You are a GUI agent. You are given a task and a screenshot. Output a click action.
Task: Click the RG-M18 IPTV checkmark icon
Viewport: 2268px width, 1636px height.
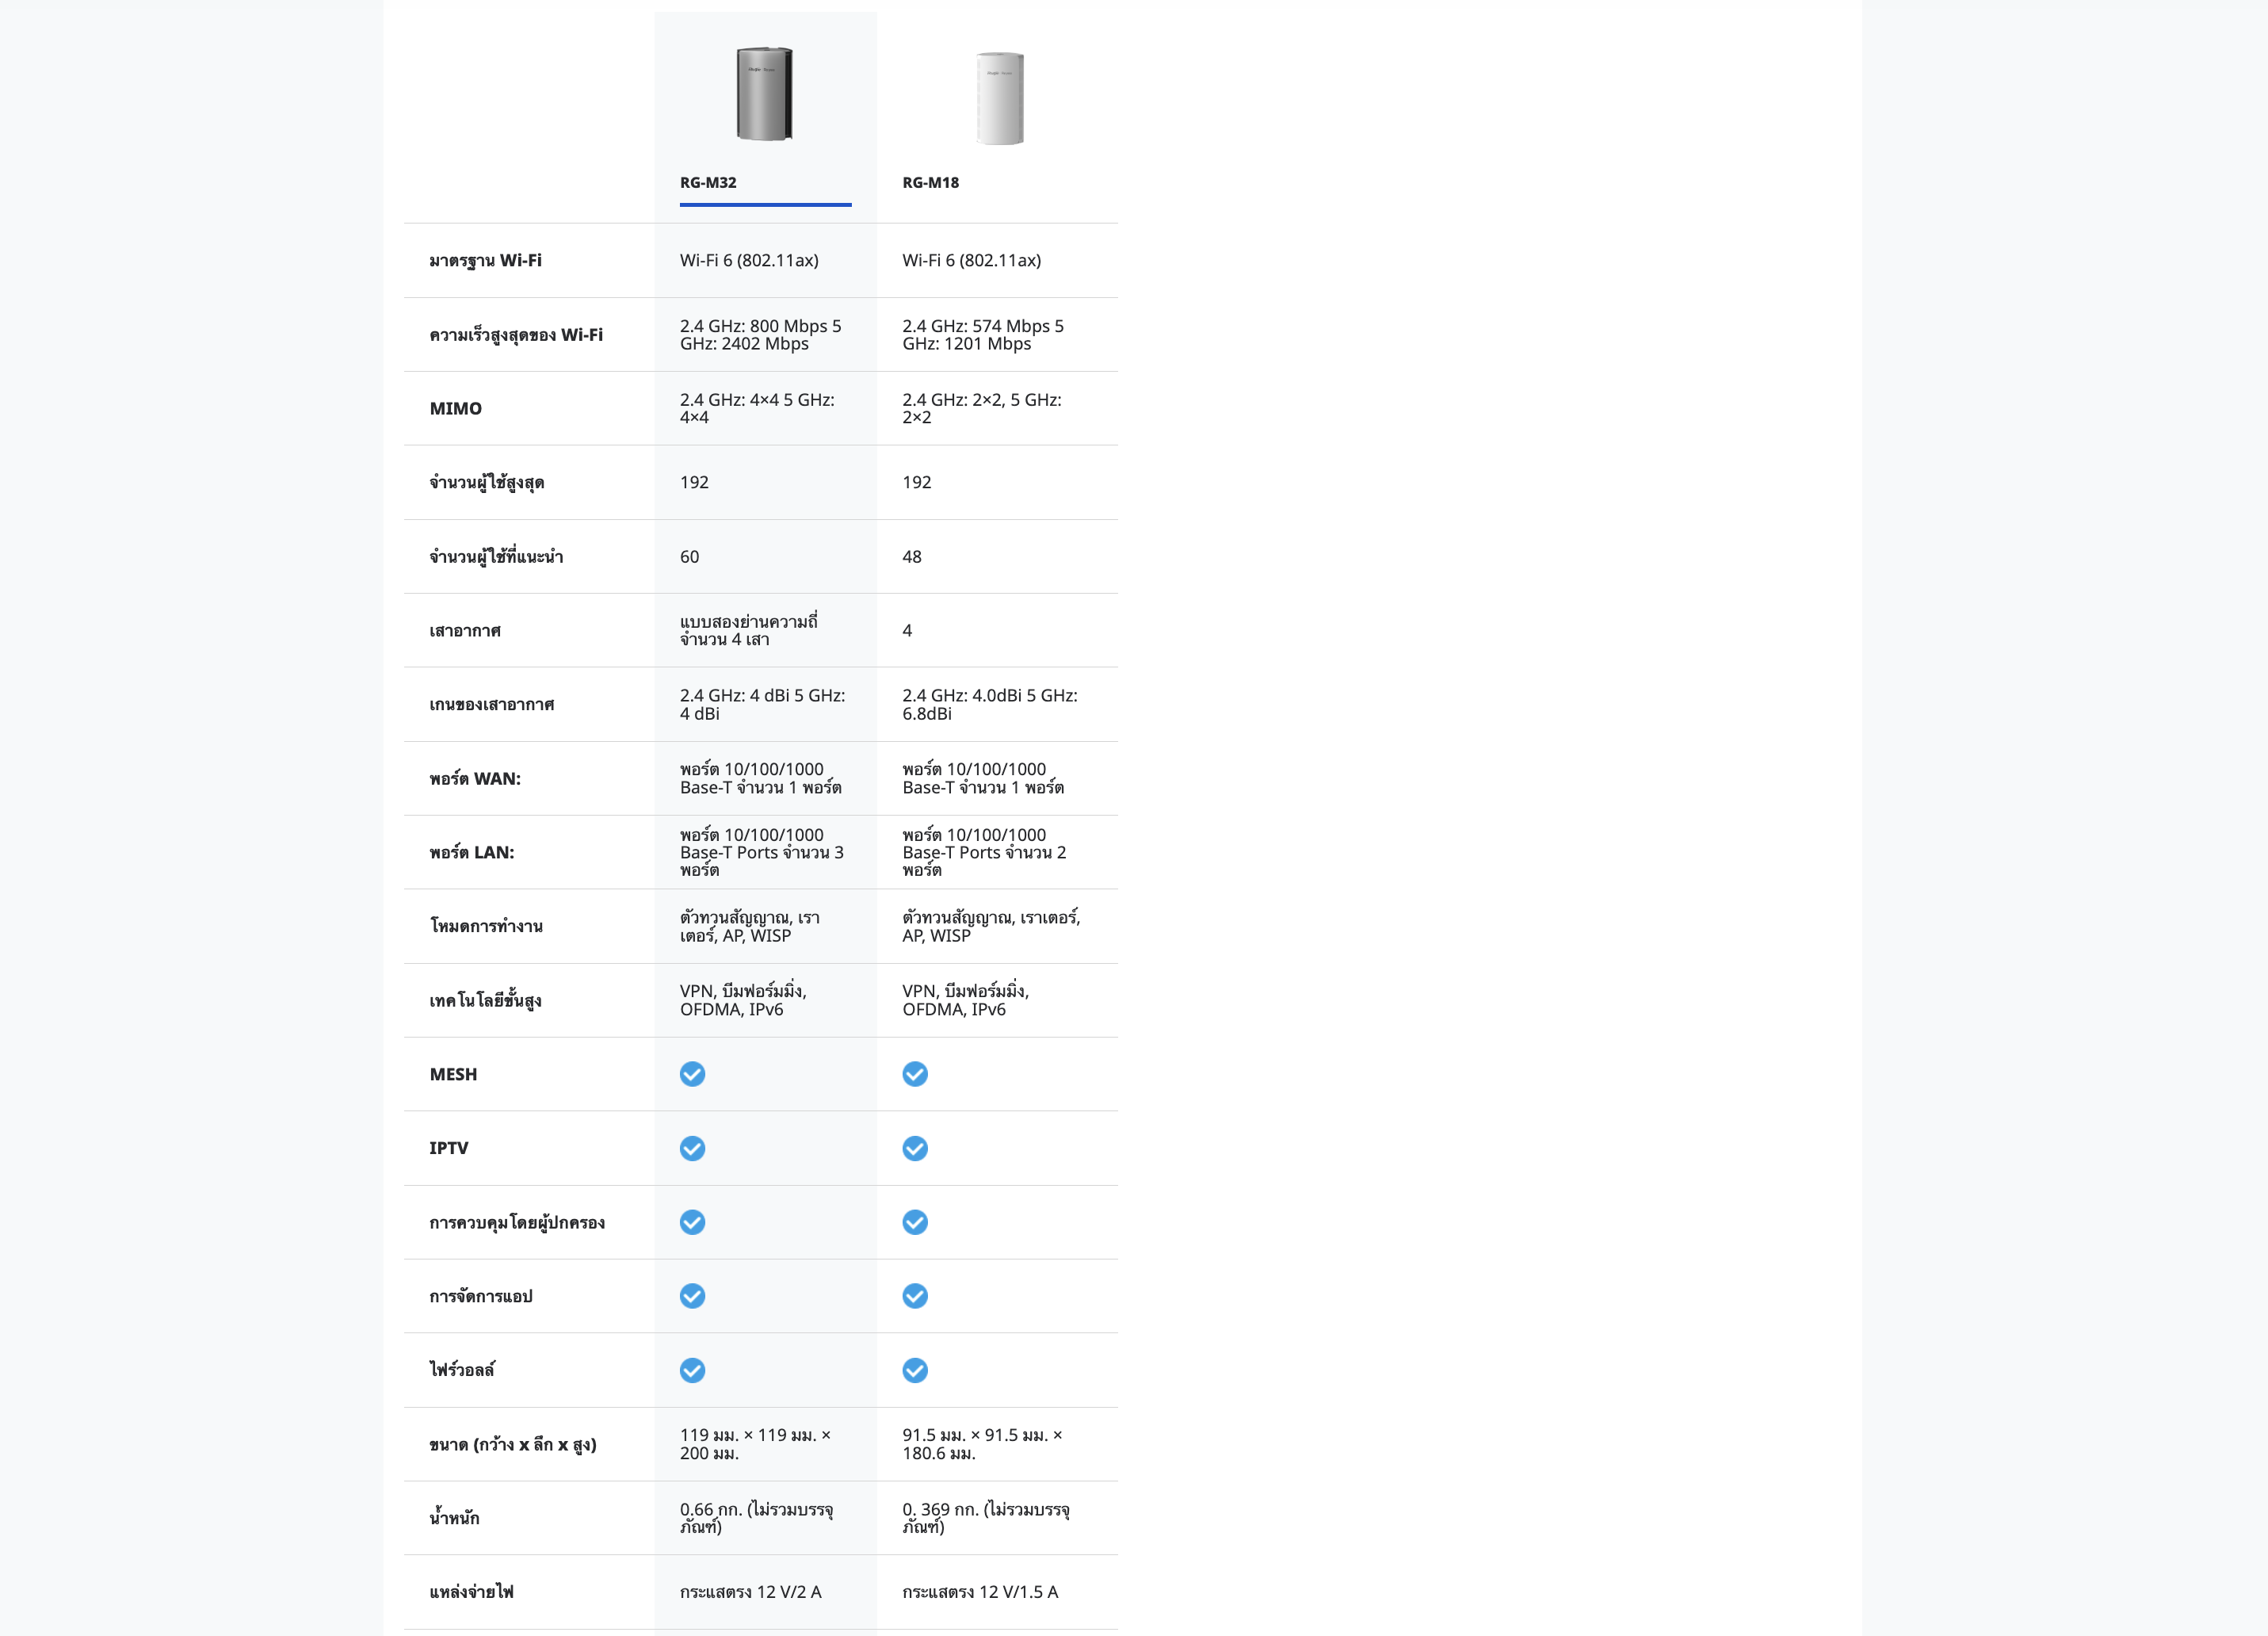(x=914, y=1148)
